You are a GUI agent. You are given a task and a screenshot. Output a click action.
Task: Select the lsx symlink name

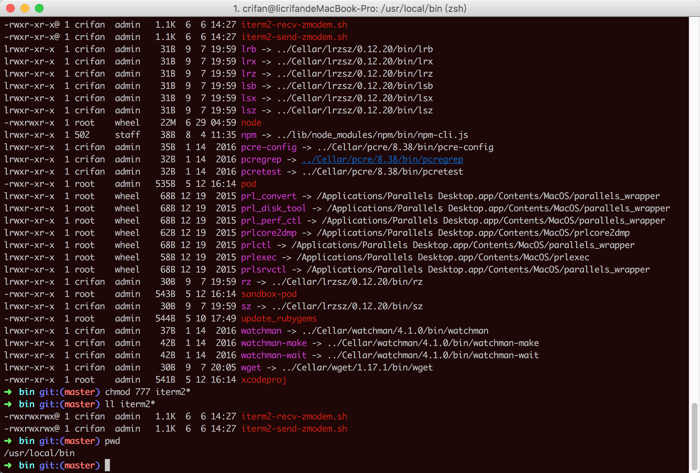coord(249,98)
